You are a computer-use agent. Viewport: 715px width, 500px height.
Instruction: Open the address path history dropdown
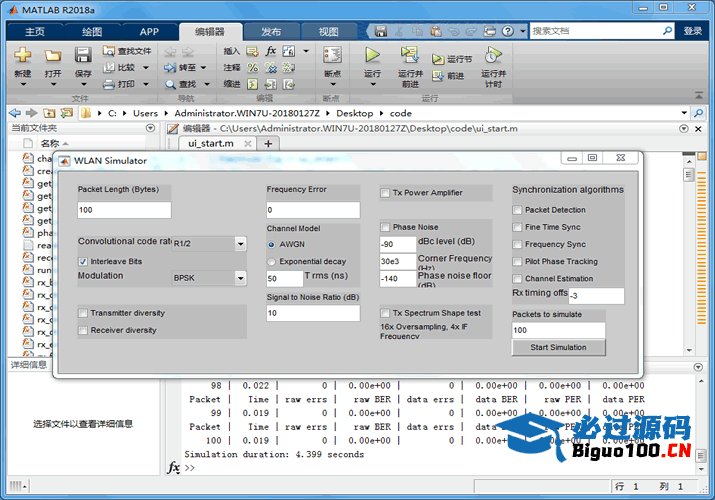pyautogui.click(x=684, y=113)
